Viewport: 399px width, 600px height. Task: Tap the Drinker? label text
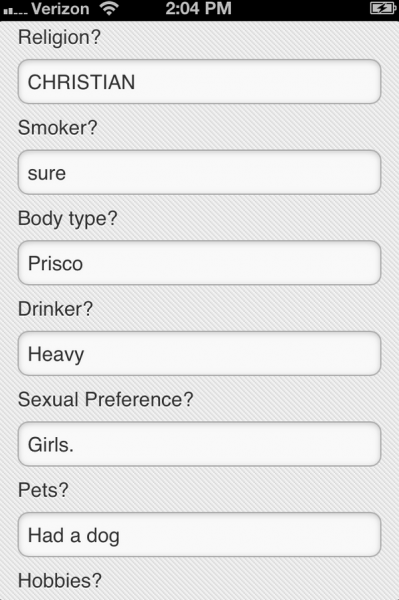(55, 309)
